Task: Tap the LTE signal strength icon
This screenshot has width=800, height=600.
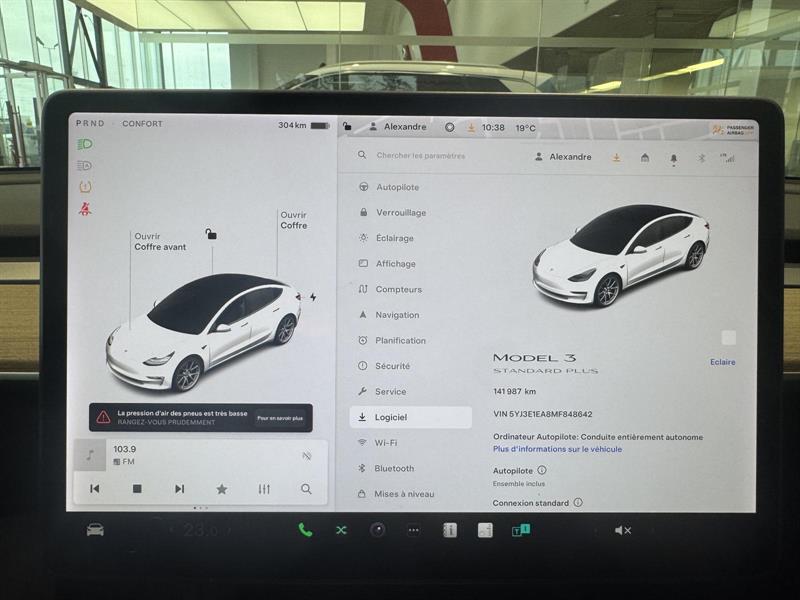Action: (728, 158)
